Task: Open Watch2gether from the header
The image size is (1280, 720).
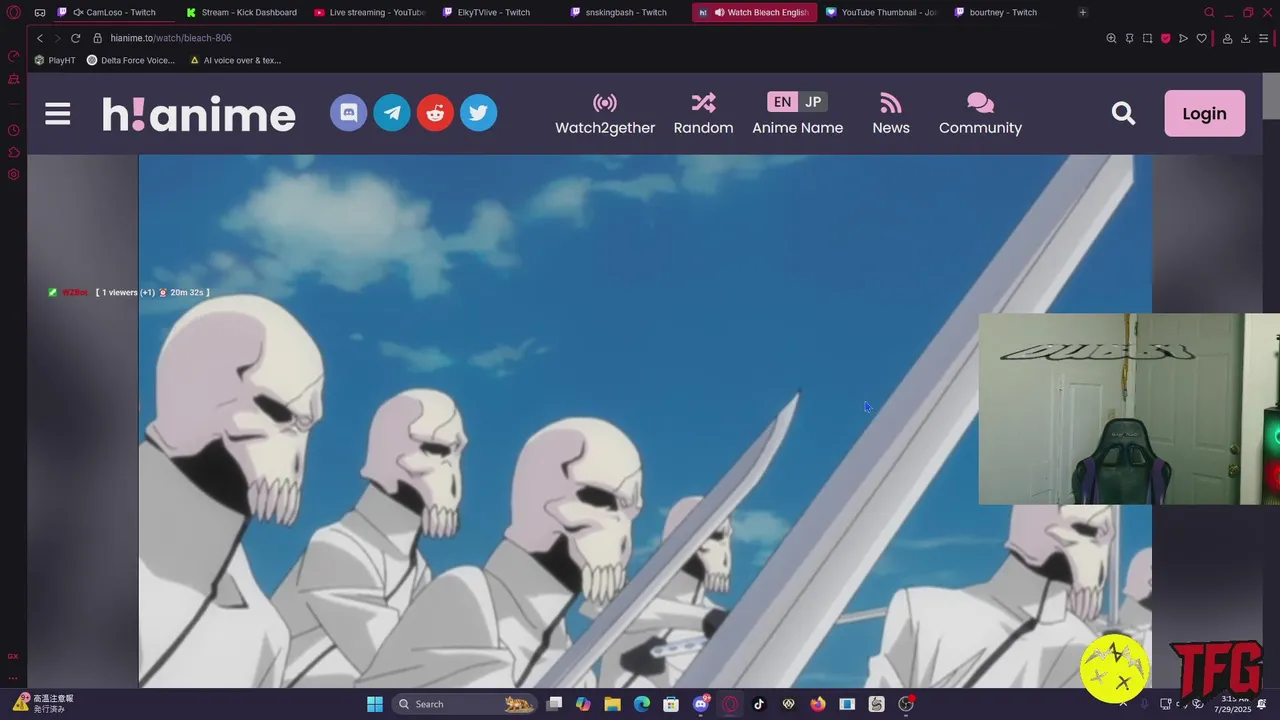Action: (605, 114)
